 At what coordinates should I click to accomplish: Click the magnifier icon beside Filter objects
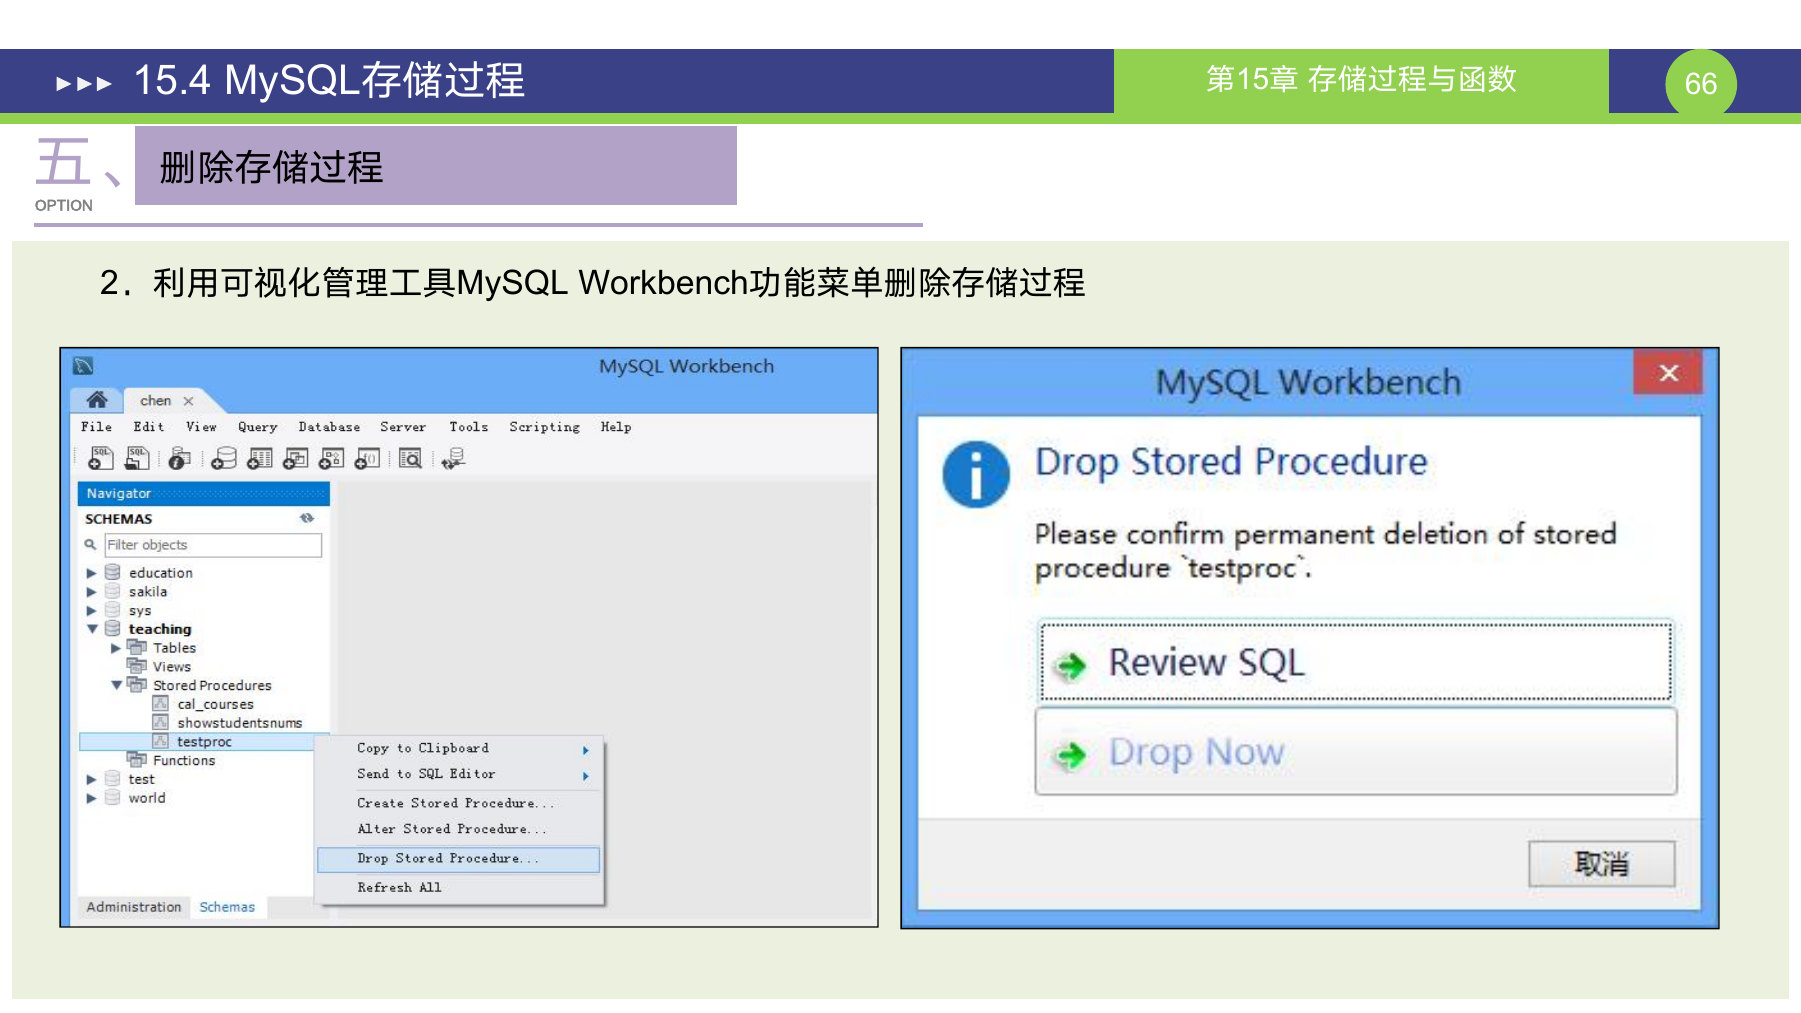click(x=90, y=545)
